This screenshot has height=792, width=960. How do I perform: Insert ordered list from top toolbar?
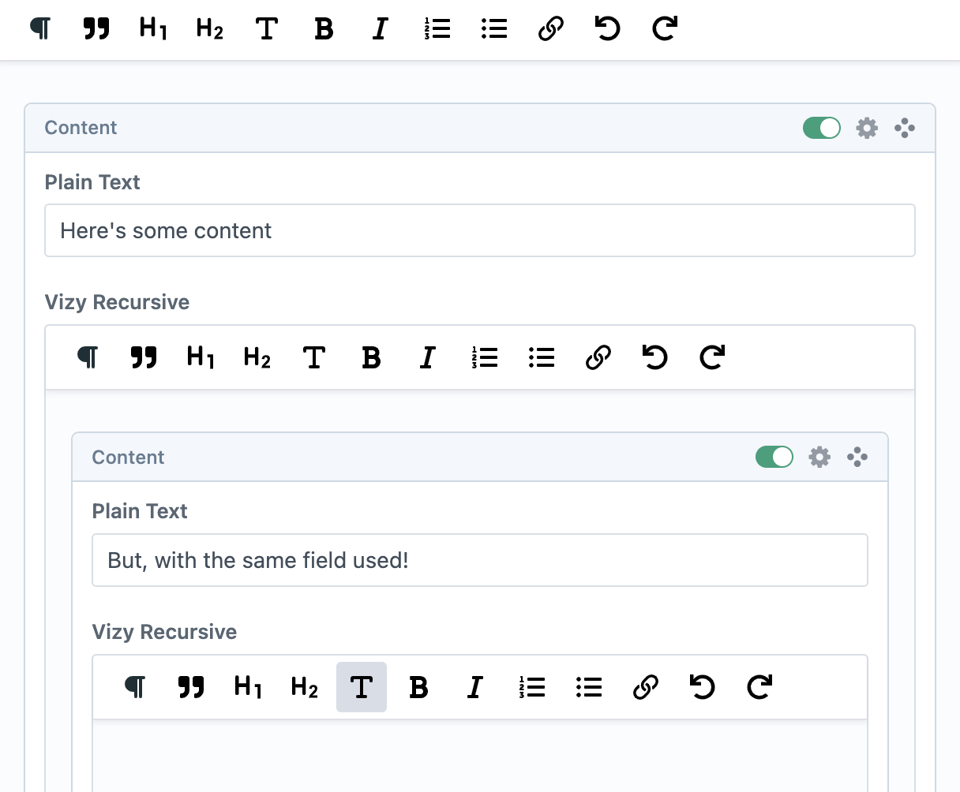click(437, 28)
